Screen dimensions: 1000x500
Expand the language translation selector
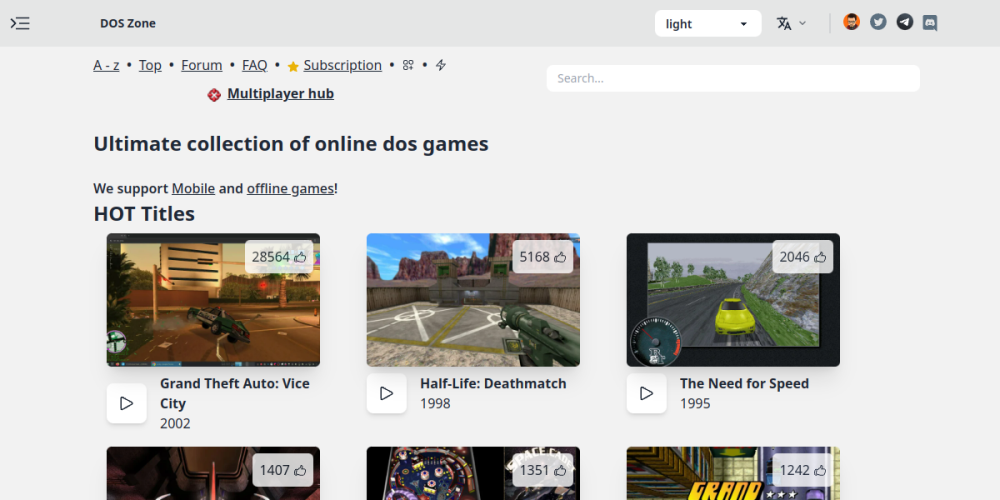coord(791,23)
